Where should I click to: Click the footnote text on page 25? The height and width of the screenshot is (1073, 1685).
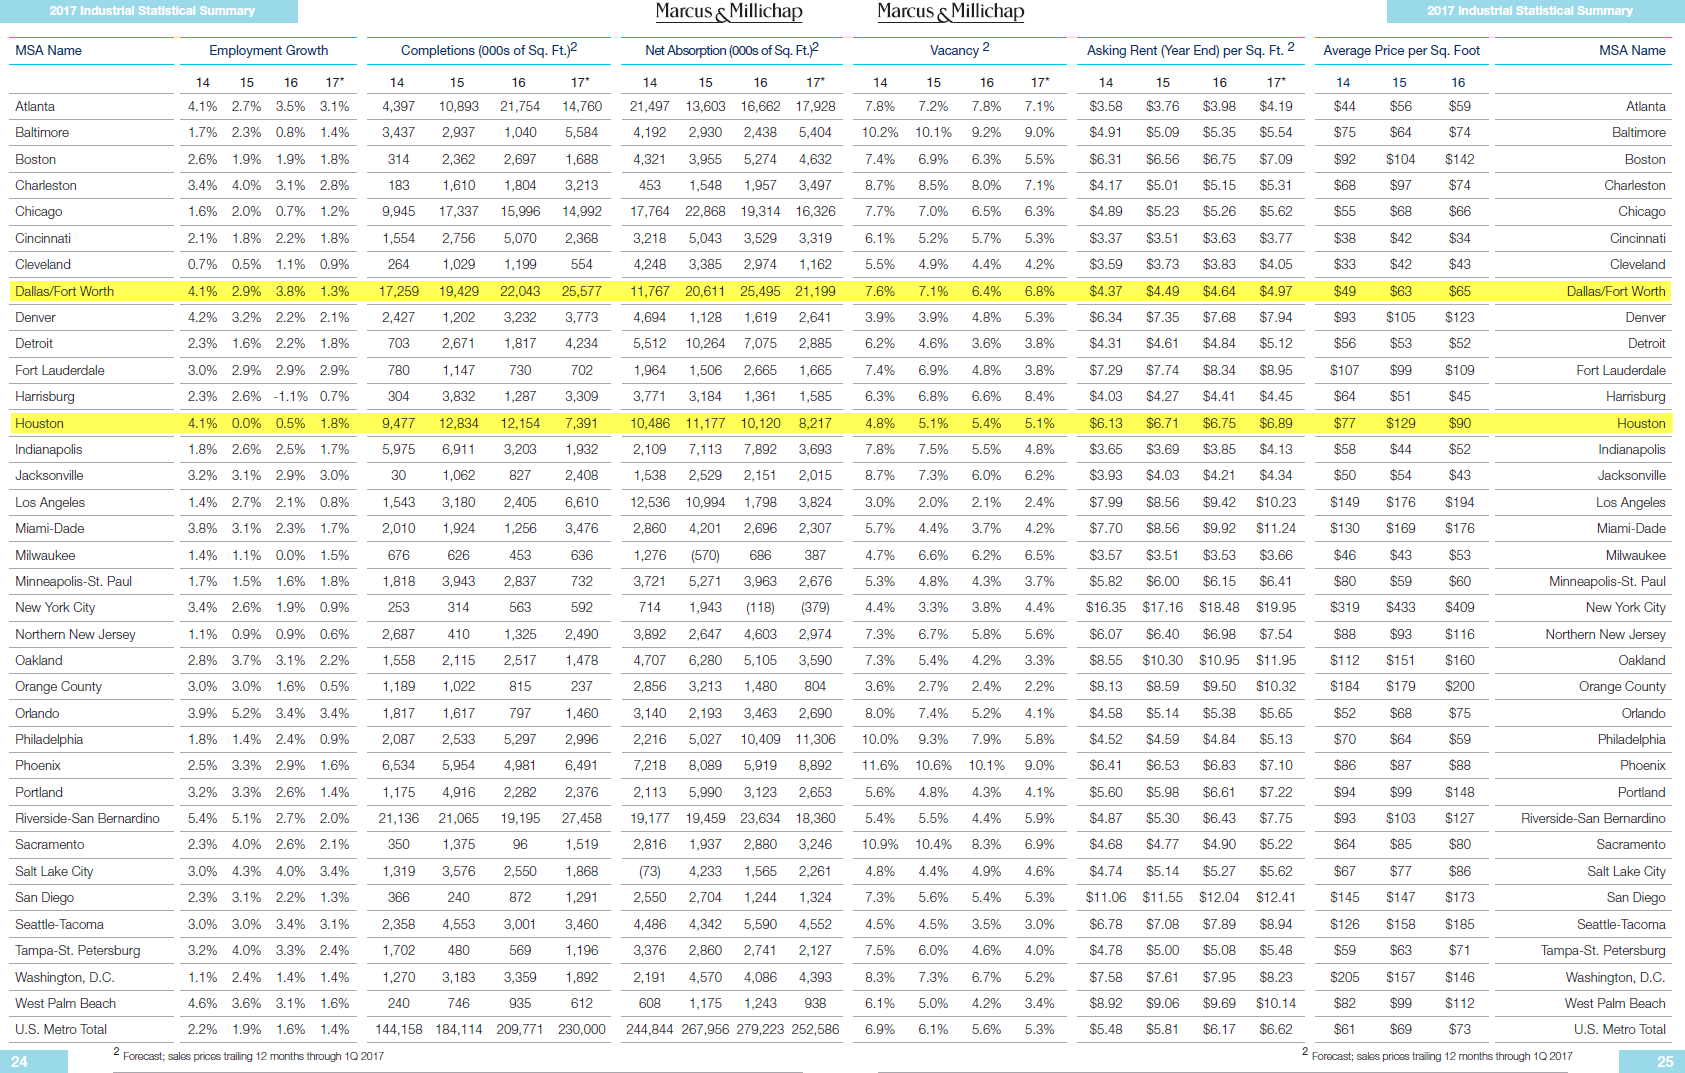1437,1055
